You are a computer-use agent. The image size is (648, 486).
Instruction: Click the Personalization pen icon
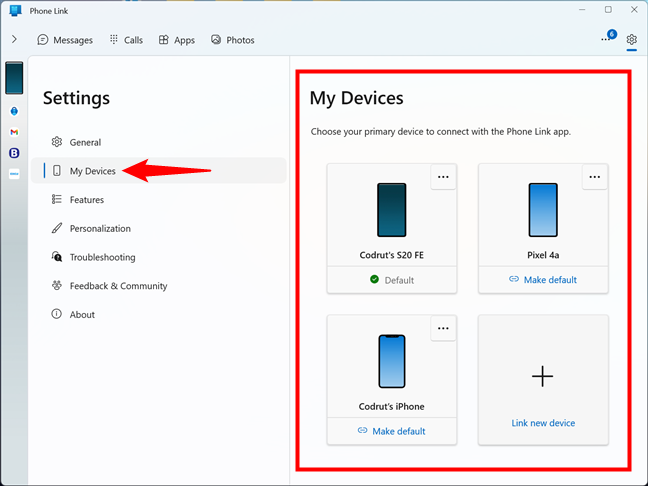coord(57,228)
